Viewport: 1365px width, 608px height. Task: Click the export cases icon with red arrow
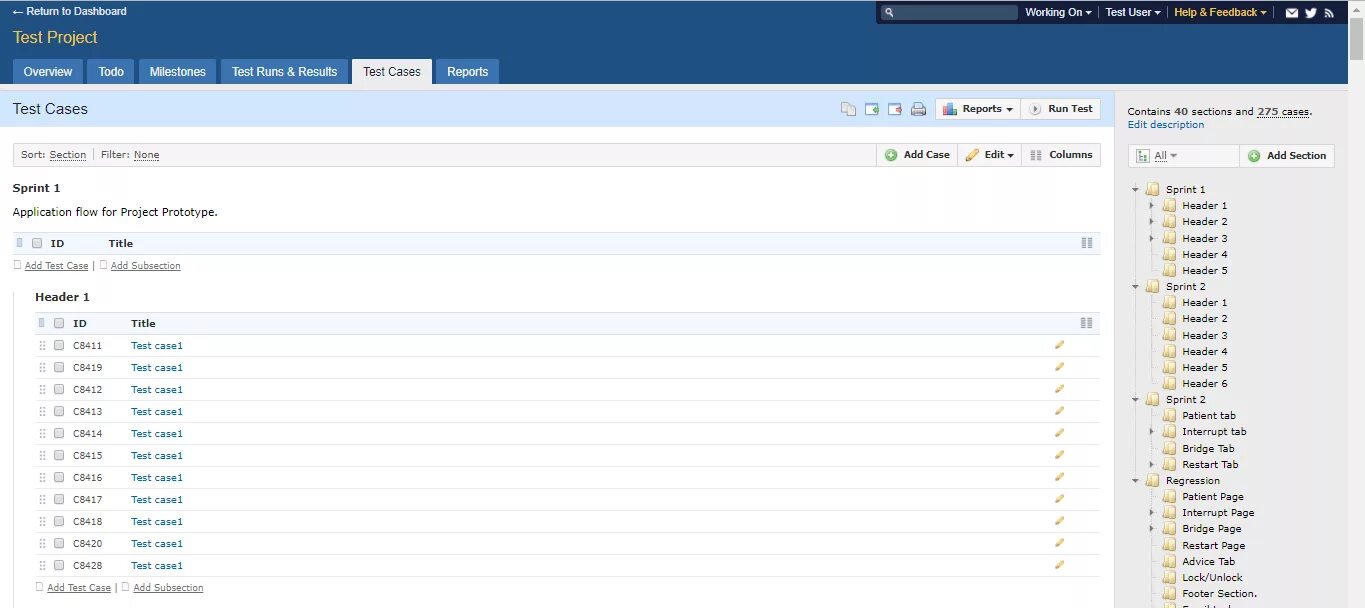[x=895, y=109]
